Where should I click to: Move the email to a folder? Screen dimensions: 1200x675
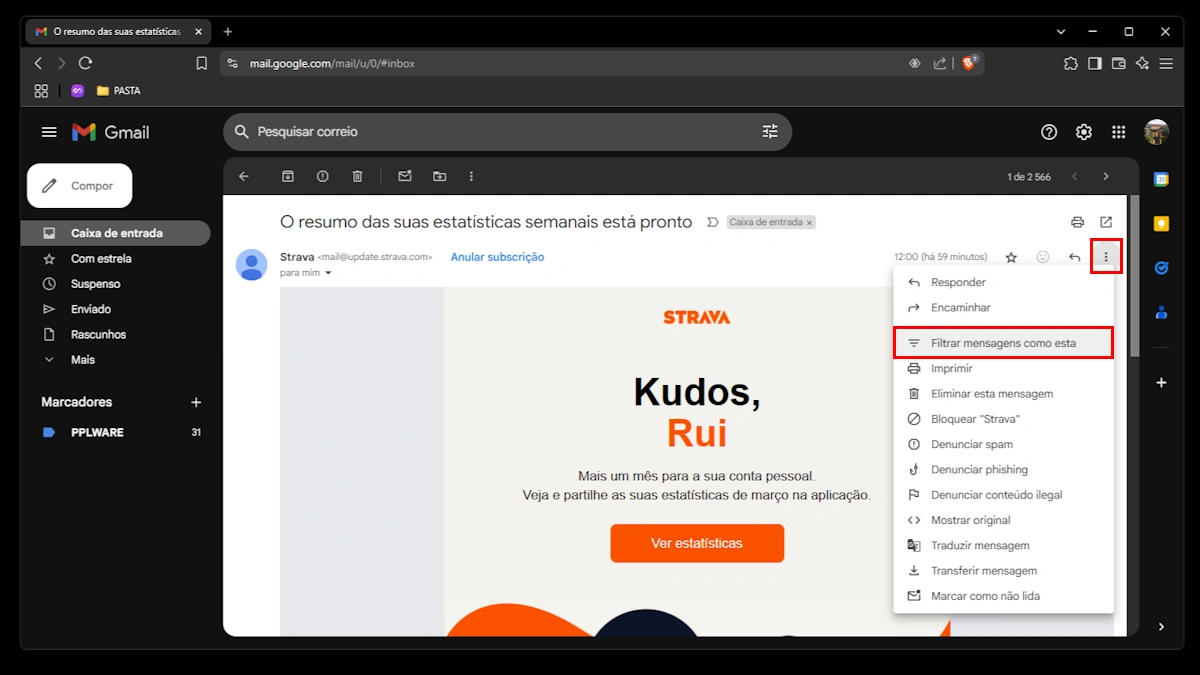click(439, 176)
